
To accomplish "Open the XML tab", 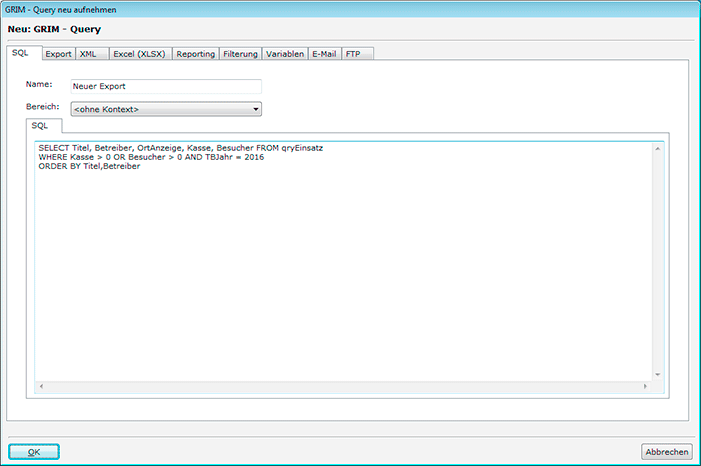I will point(88,54).
